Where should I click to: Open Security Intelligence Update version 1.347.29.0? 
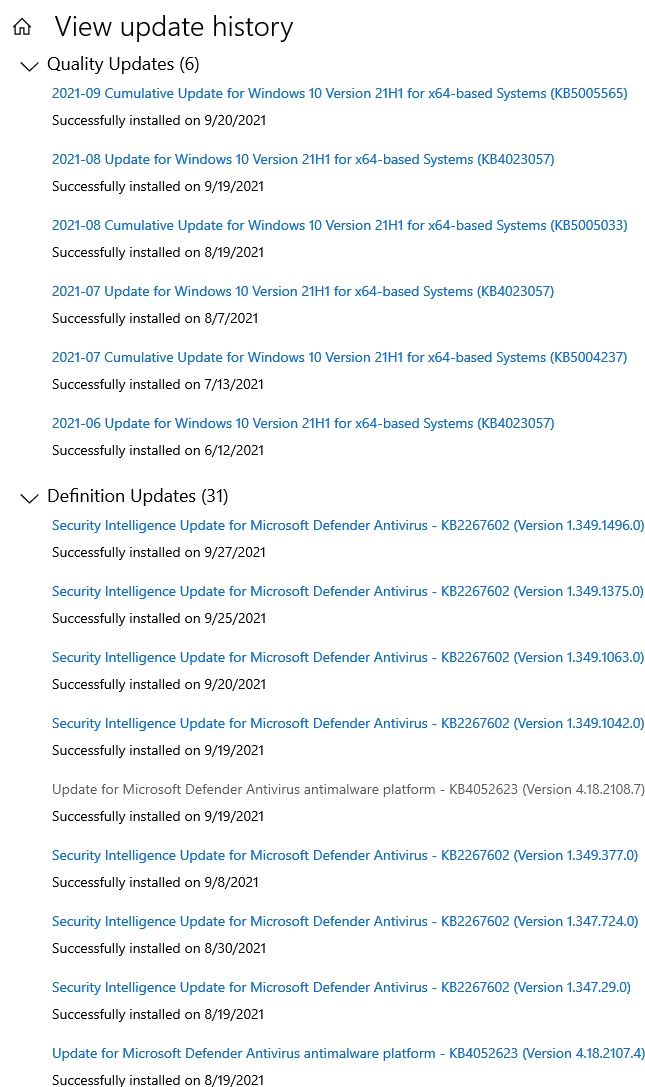341,987
